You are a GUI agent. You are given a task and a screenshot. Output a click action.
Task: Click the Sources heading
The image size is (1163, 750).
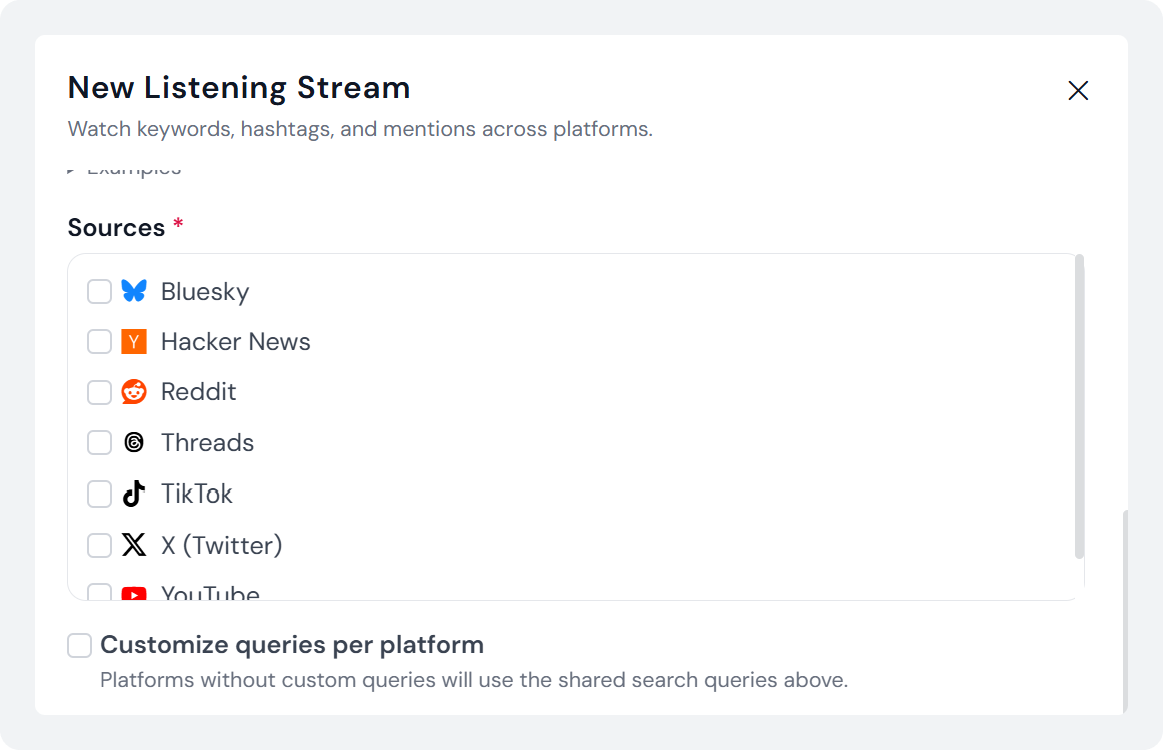tap(116, 228)
